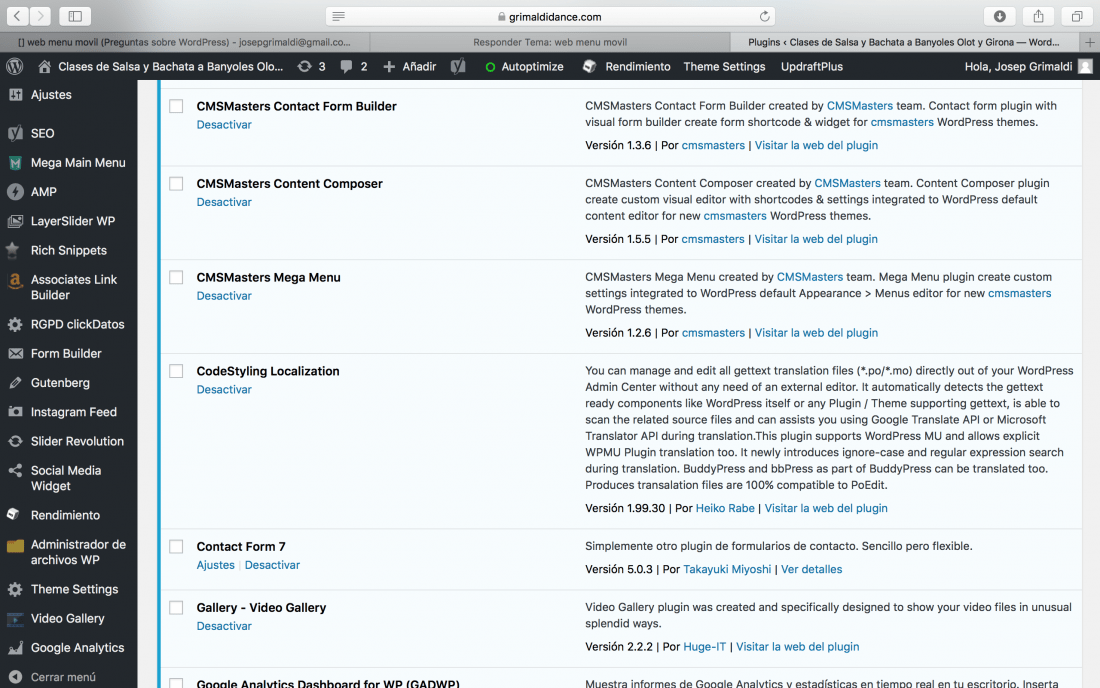Open the Yoast SEO icon in the admin bar
1100x688 pixels.
click(x=458, y=67)
